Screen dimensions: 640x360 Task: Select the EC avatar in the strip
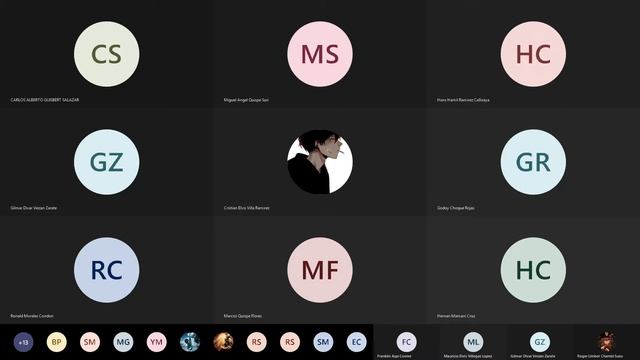click(x=356, y=342)
